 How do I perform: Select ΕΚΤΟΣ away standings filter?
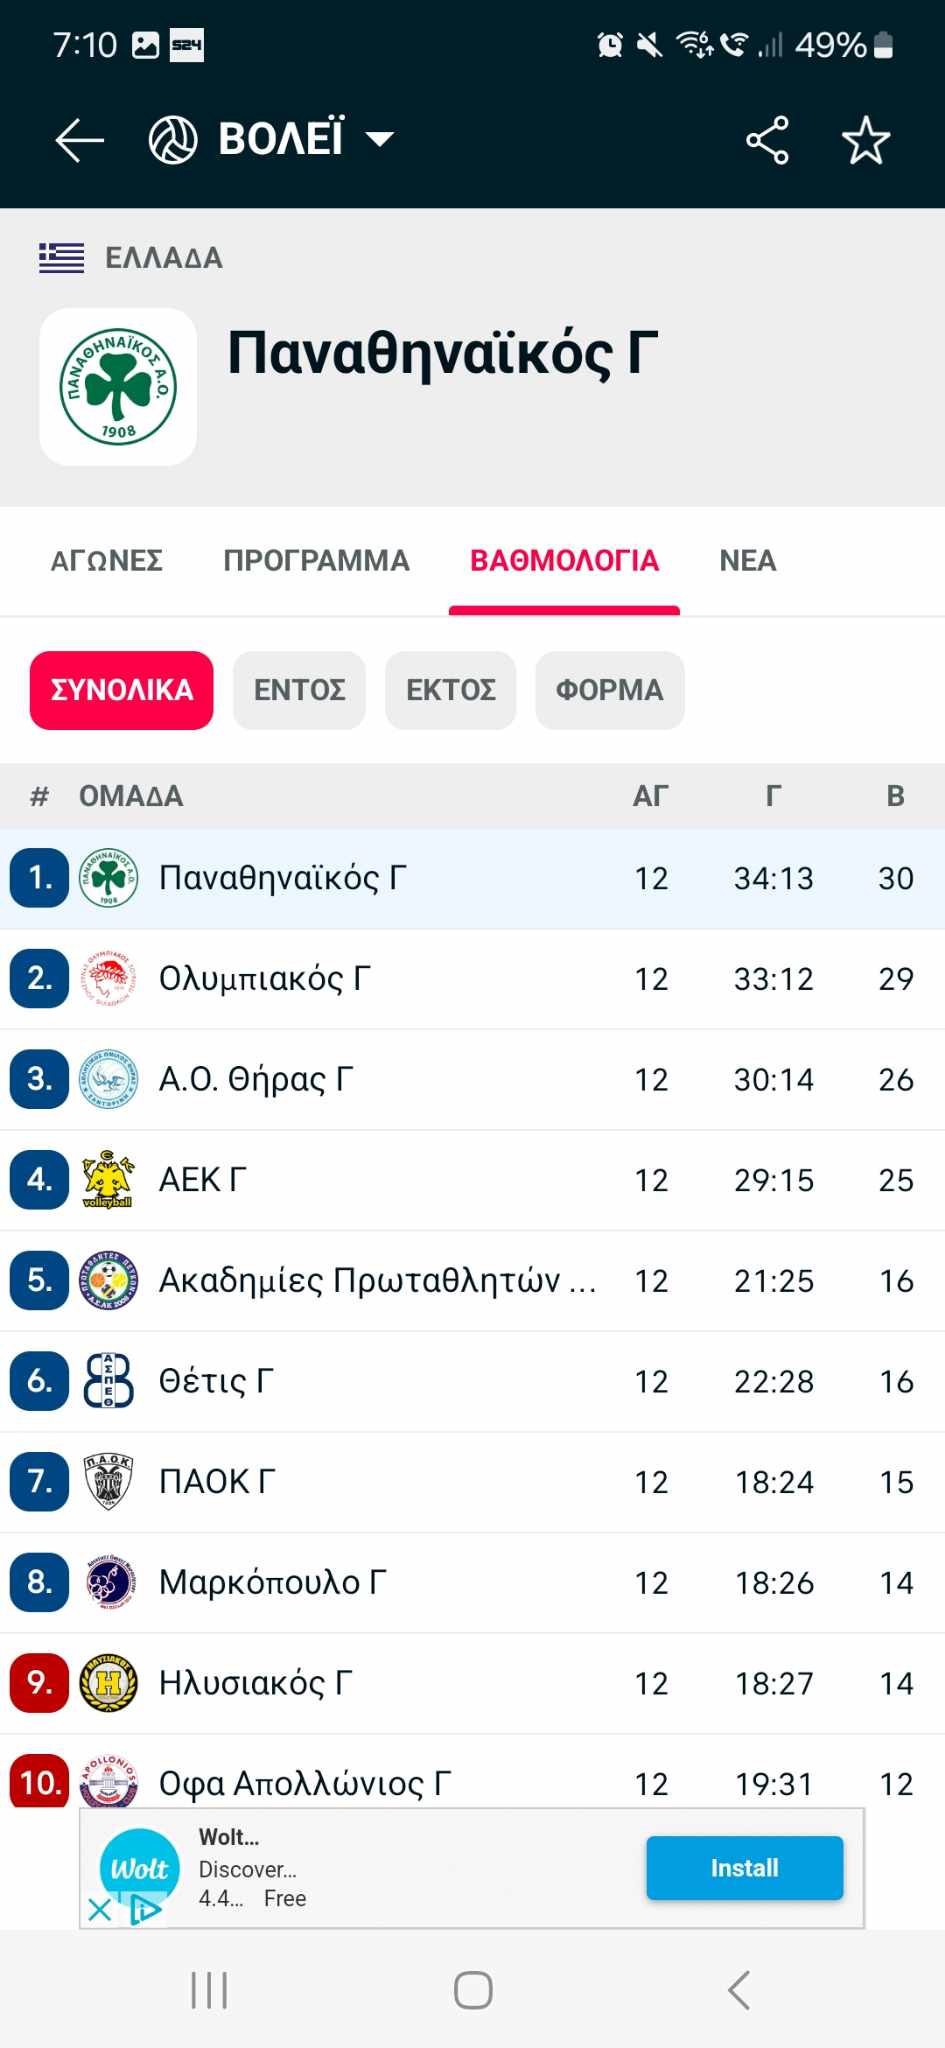tap(450, 691)
